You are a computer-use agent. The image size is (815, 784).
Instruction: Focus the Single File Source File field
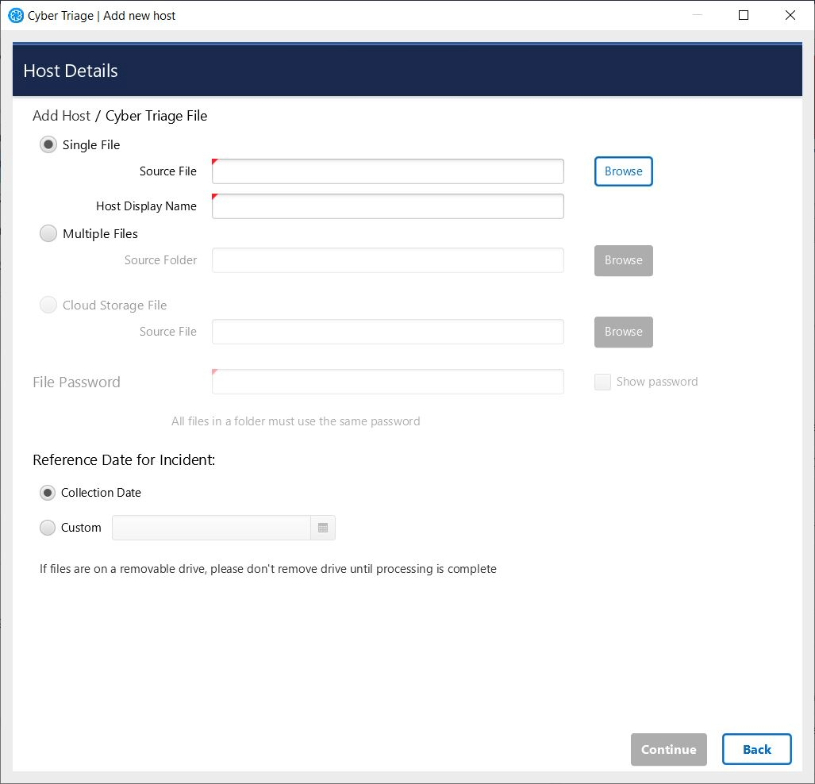pyautogui.click(x=388, y=171)
